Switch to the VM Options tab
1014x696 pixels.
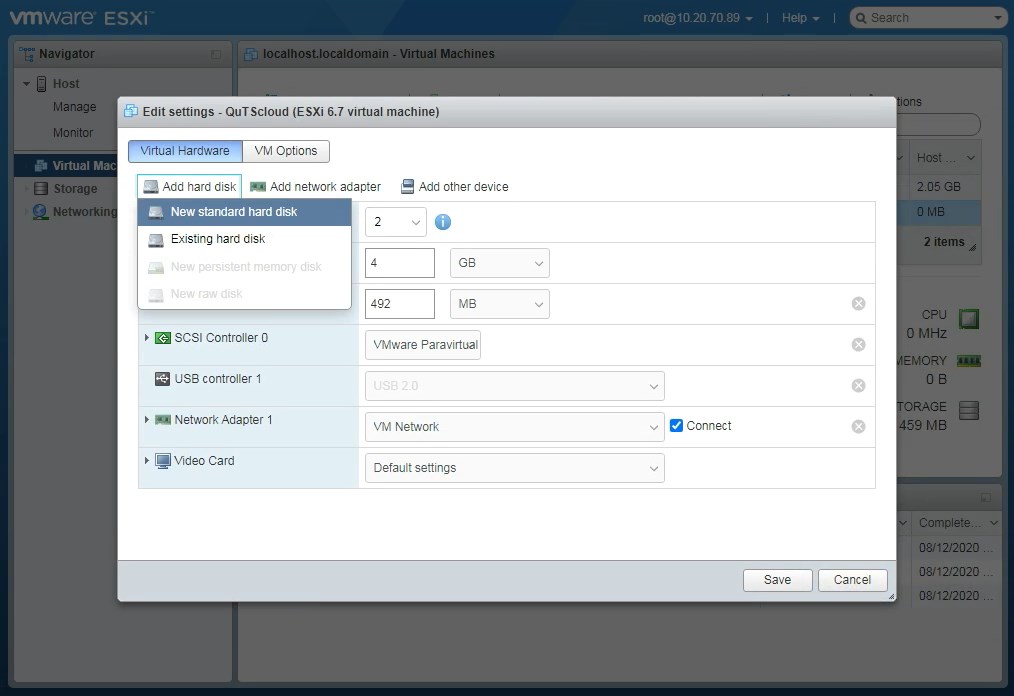pos(286,151)
